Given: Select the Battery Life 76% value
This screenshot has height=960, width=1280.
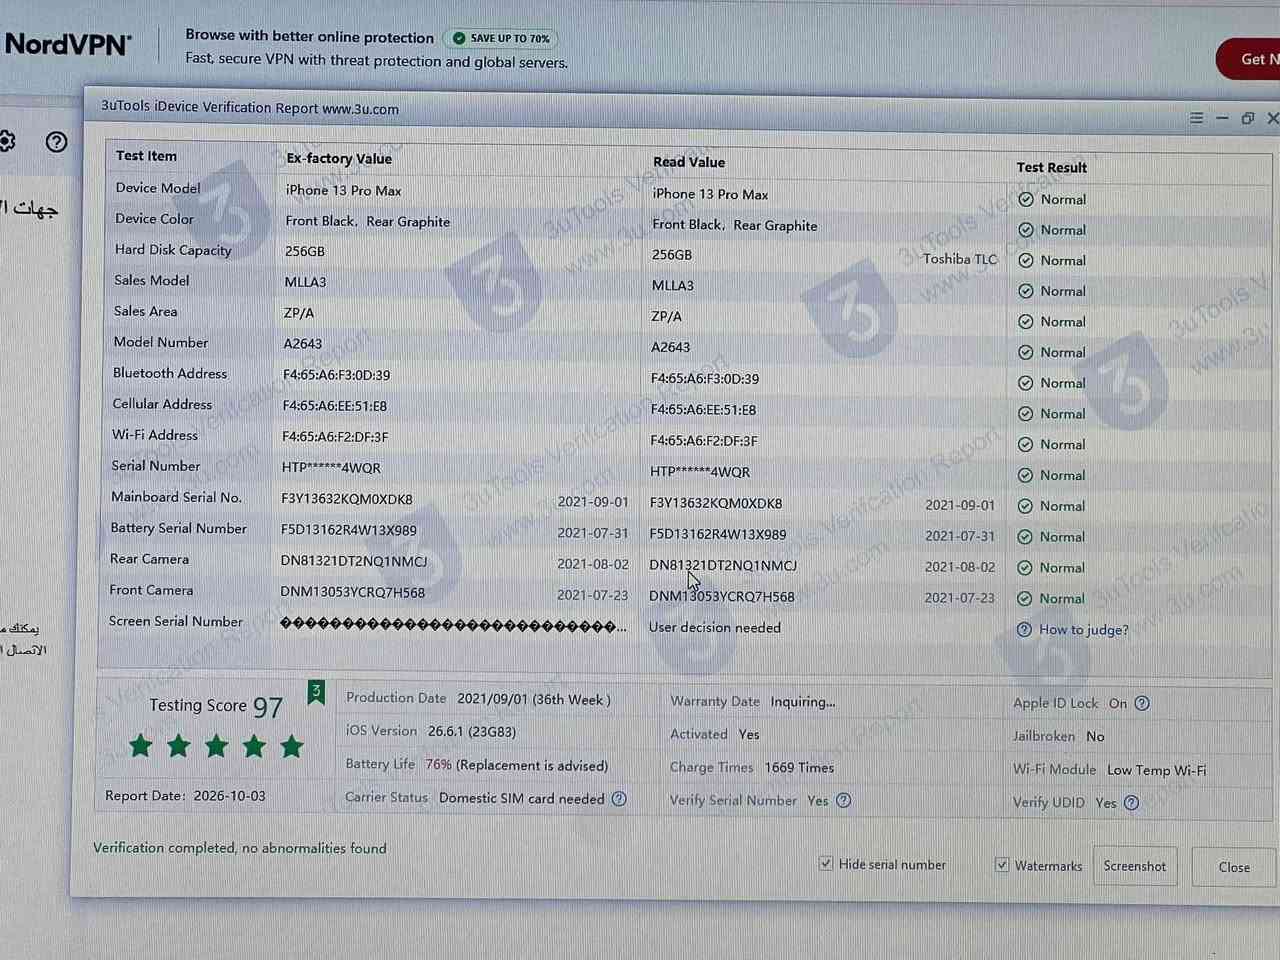Looking at the screenshot, I should click(x=439, y=765).
